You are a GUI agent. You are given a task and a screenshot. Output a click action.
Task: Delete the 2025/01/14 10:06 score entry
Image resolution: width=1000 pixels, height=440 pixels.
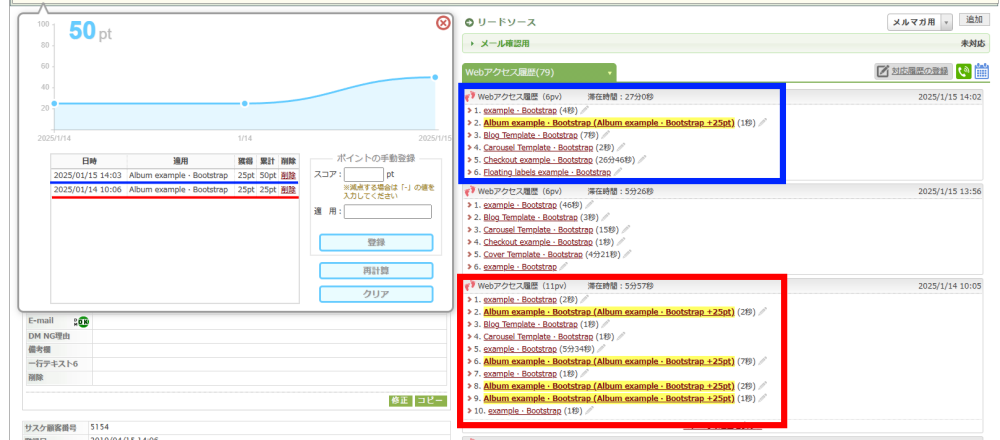pos(288,189)
